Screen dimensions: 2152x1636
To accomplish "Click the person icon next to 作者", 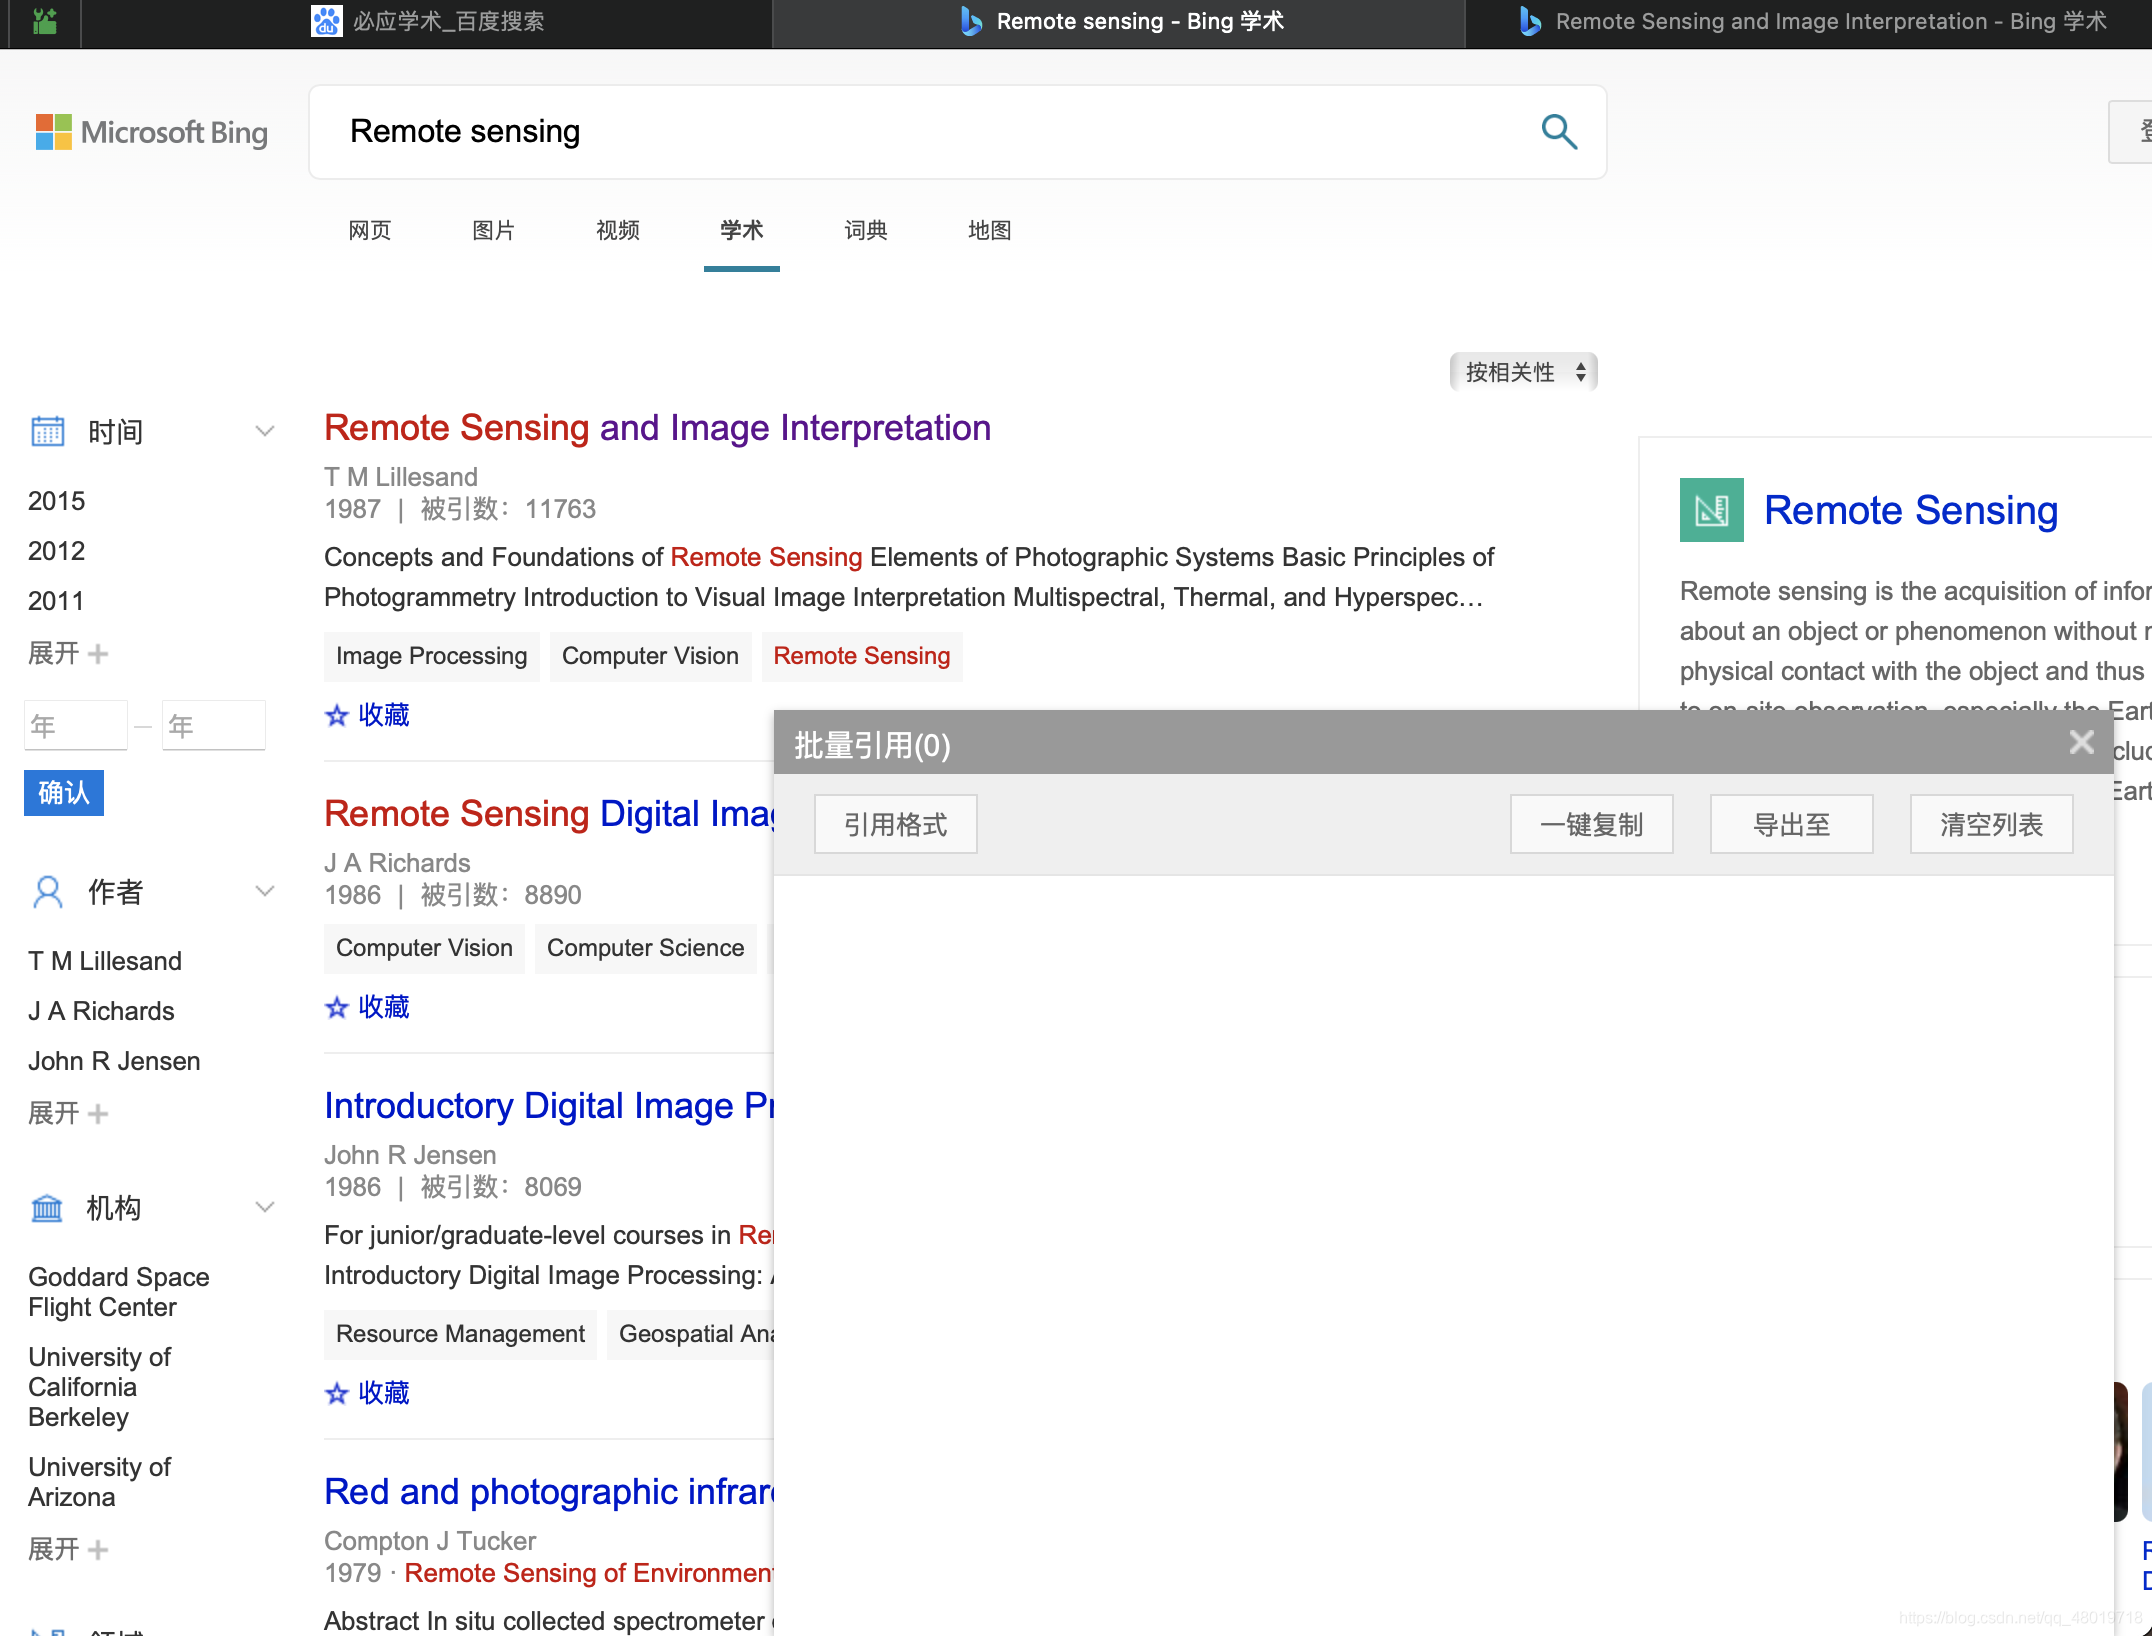I will click(47, 891).
